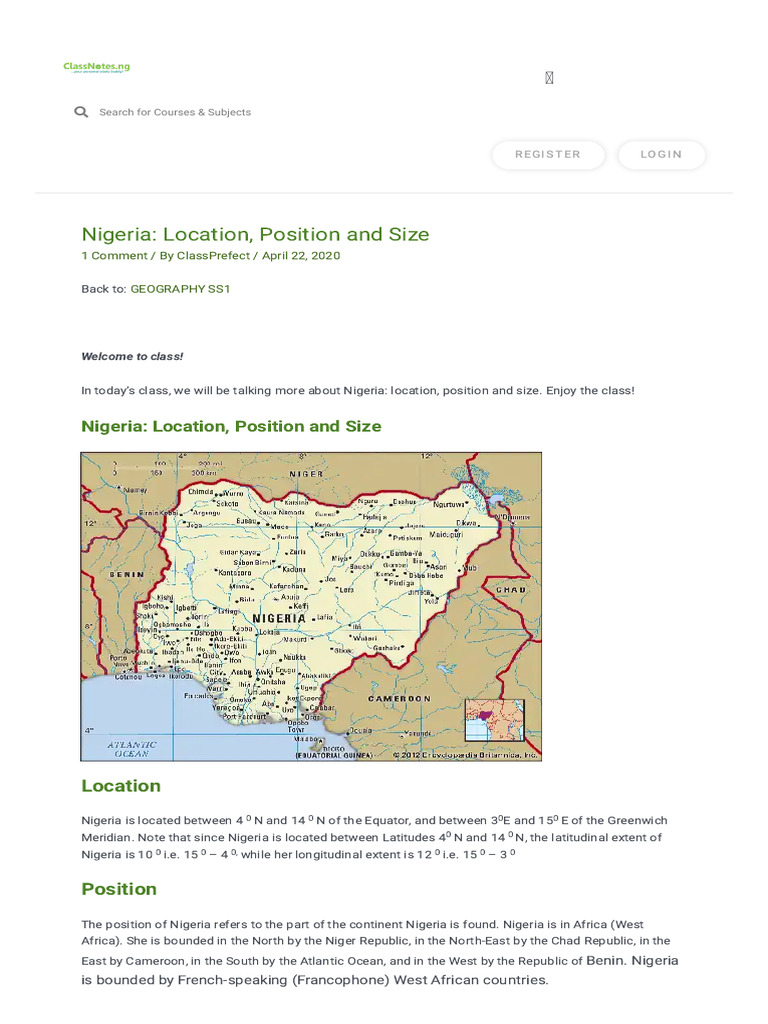Click the paragraph starting Nigeria is located between
Screen dimensions: 768x1024
click(x=374, y=837)
